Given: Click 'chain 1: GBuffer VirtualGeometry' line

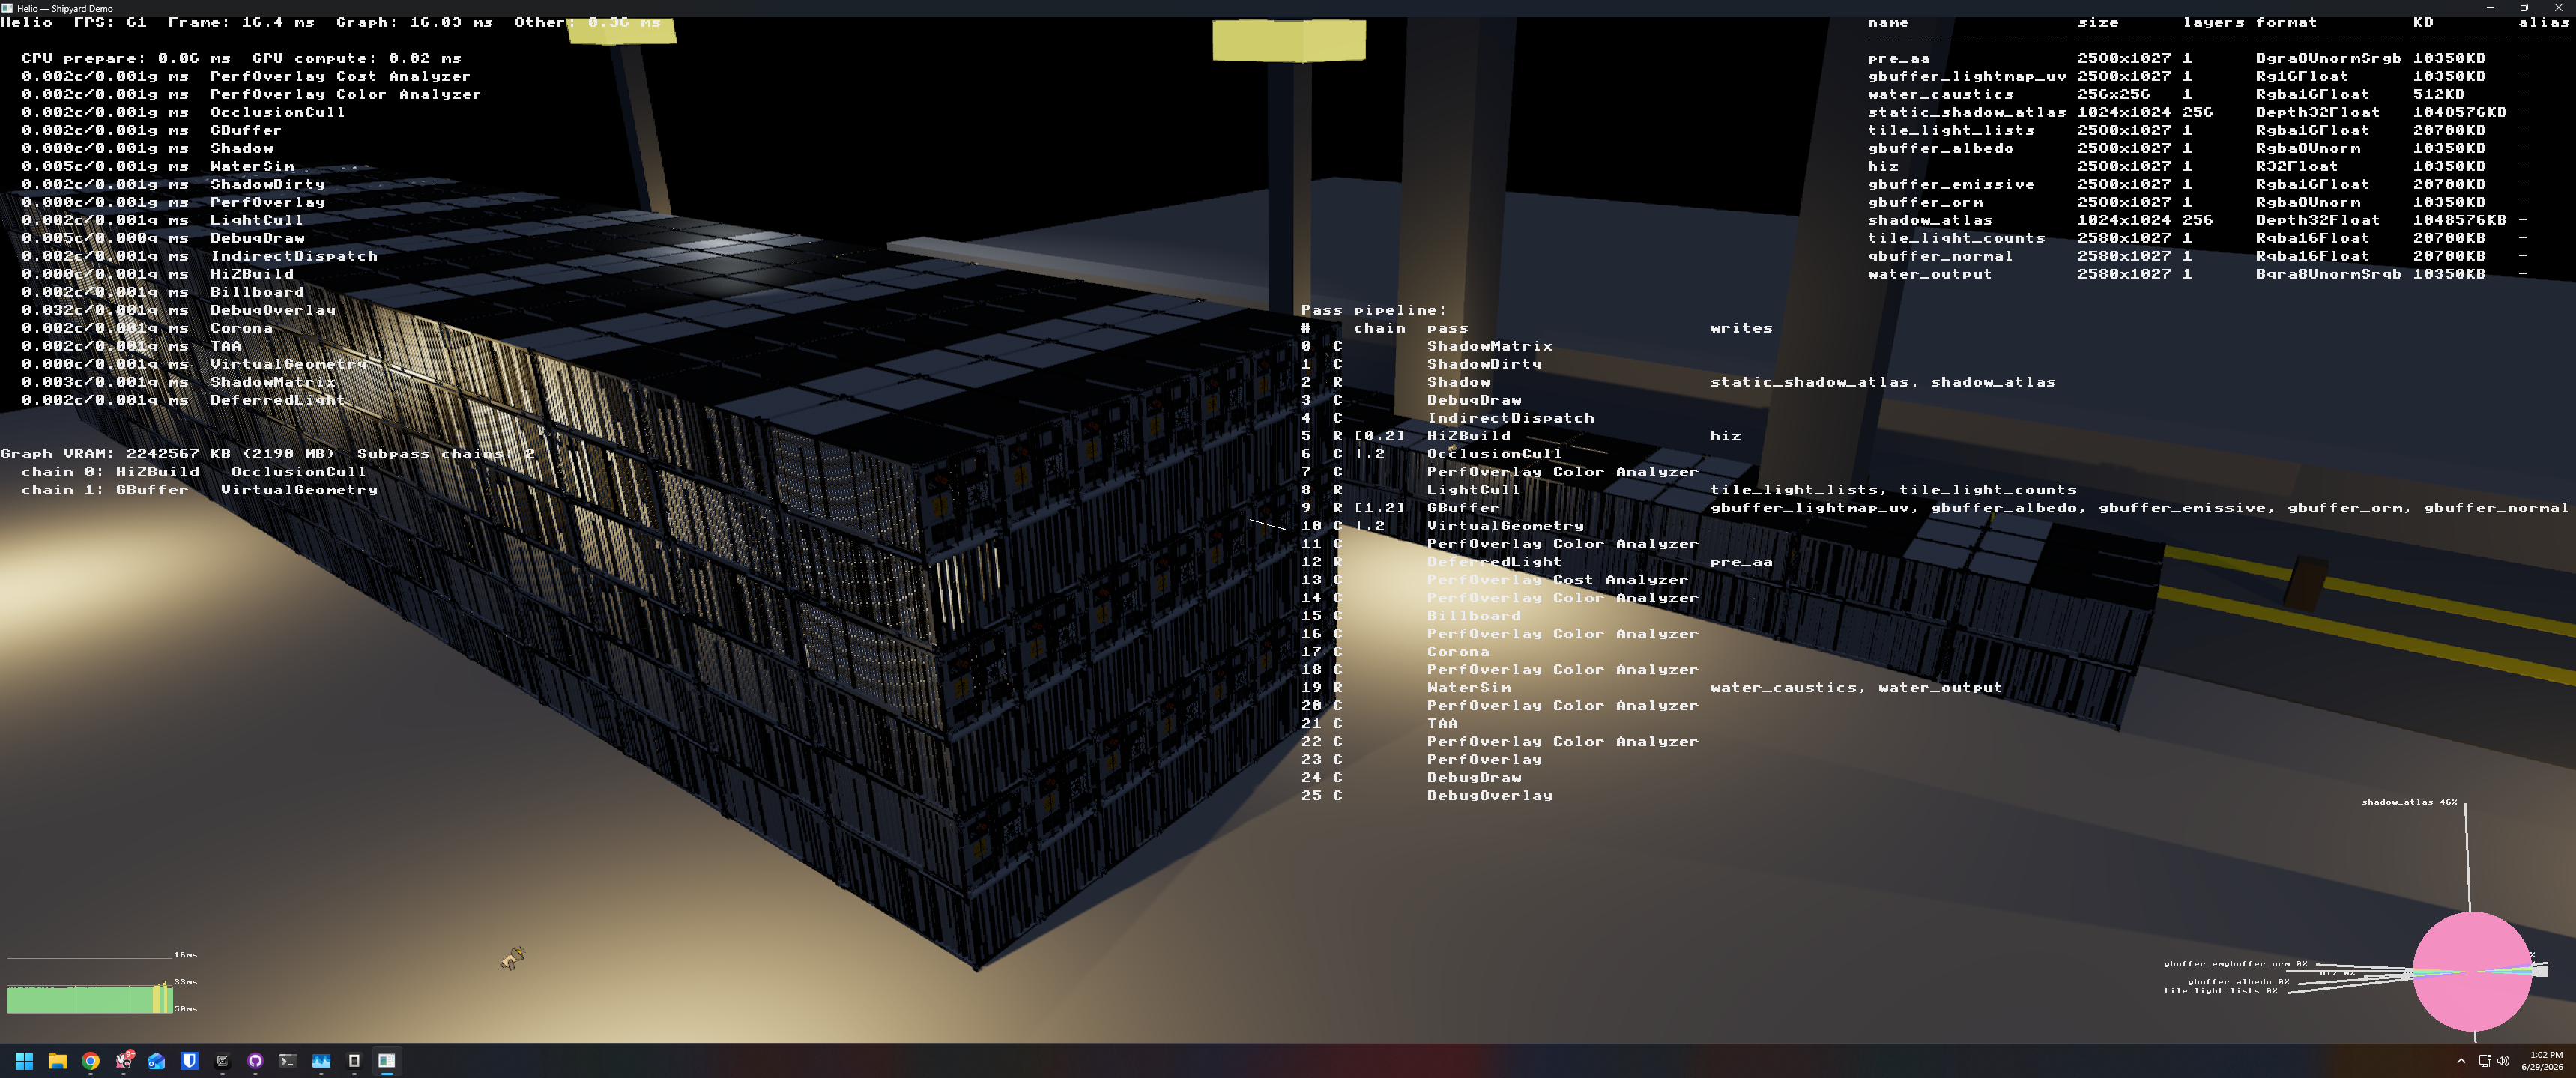Looking at the screenshot, I should pyautogui.click(x=200, y=490).
